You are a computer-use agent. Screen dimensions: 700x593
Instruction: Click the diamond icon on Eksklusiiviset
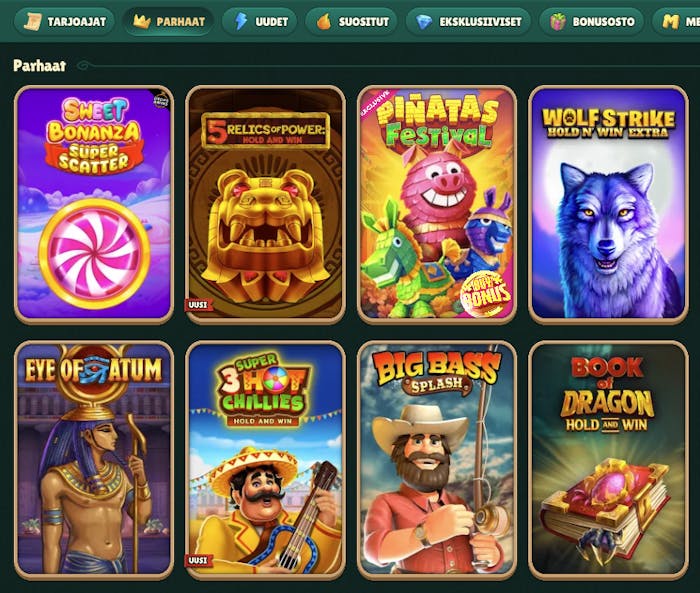click(x=424, y=21)
